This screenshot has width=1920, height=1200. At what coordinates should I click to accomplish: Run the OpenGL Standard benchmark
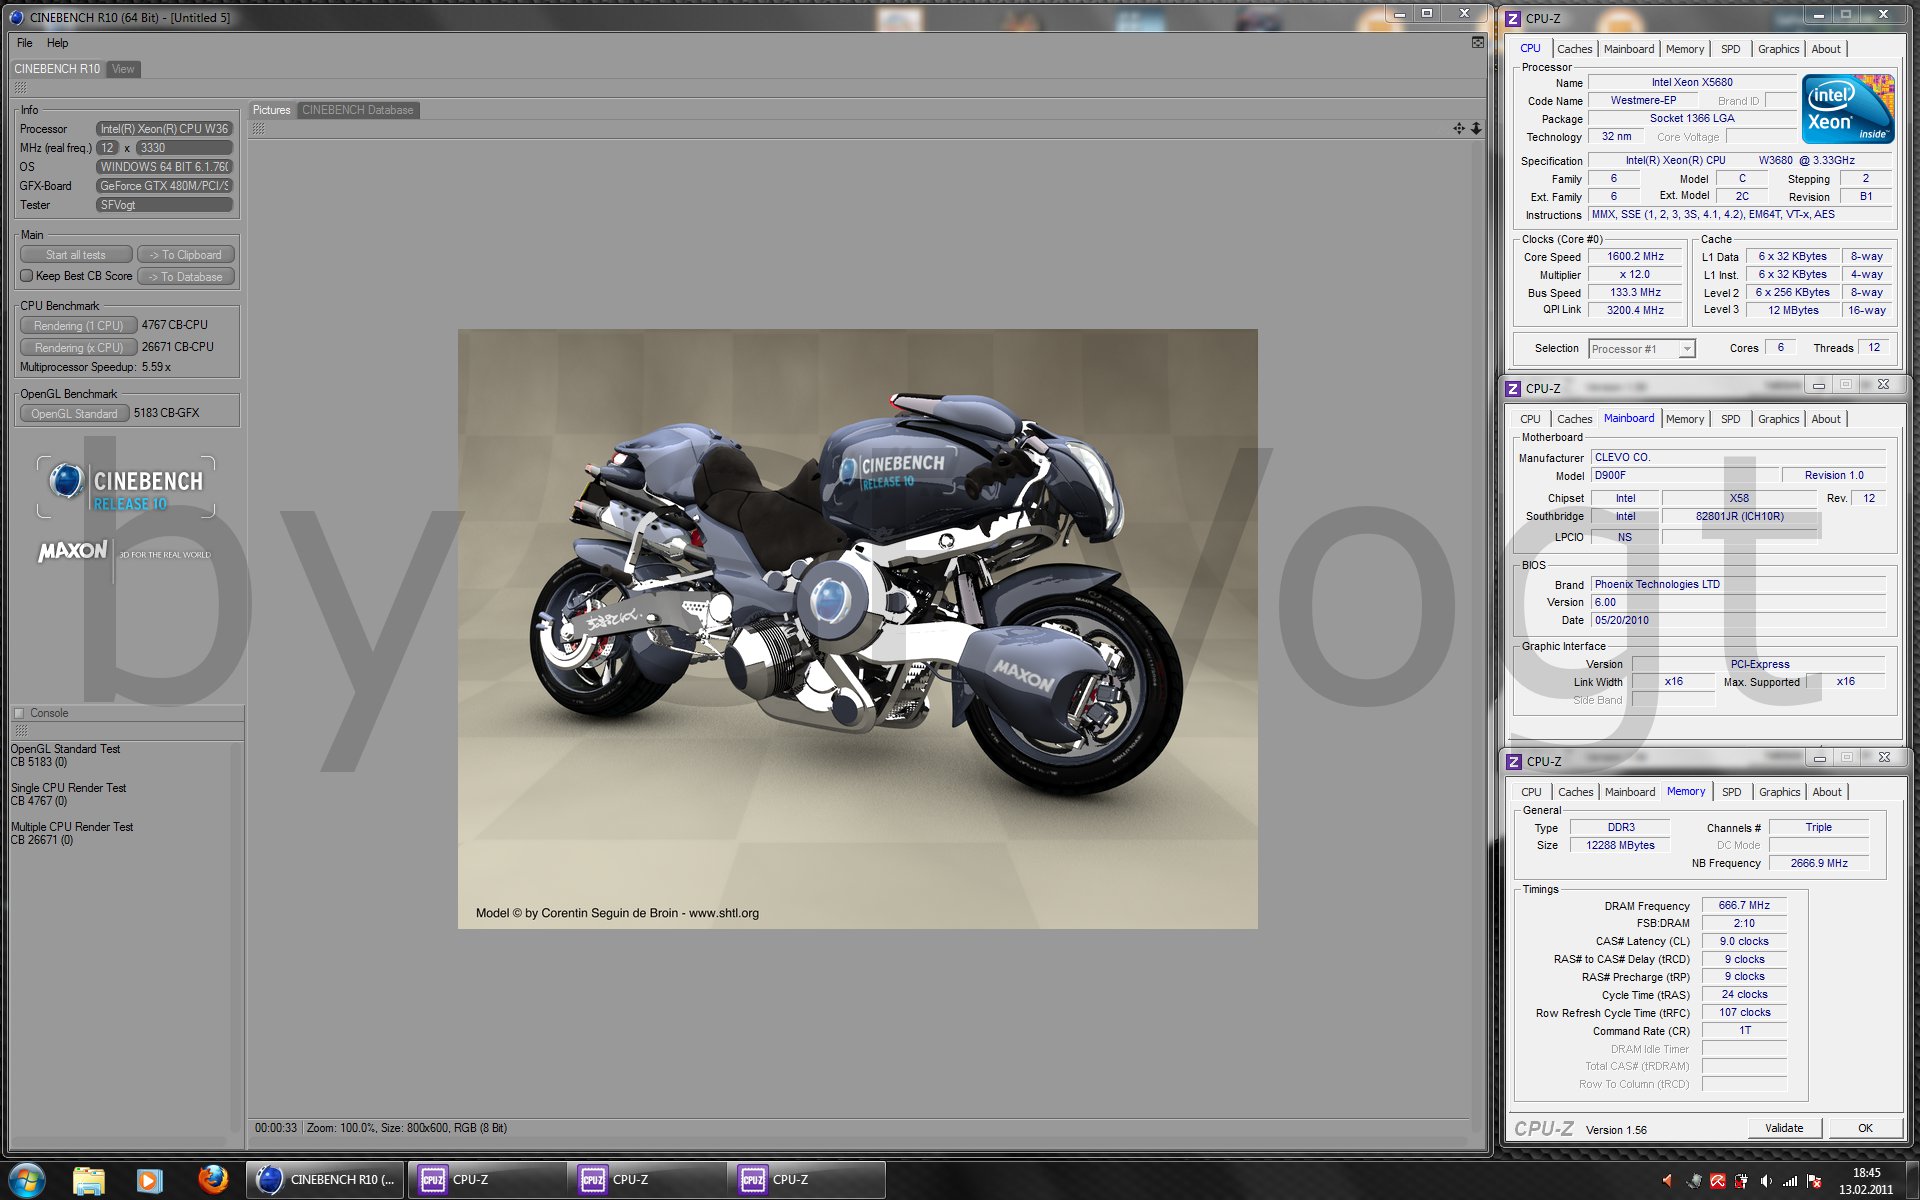coord(74,414)
